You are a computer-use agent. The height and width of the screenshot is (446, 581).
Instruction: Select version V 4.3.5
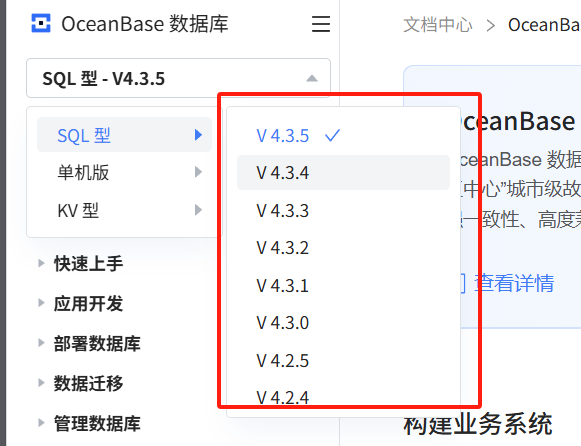tap(343, 136)
